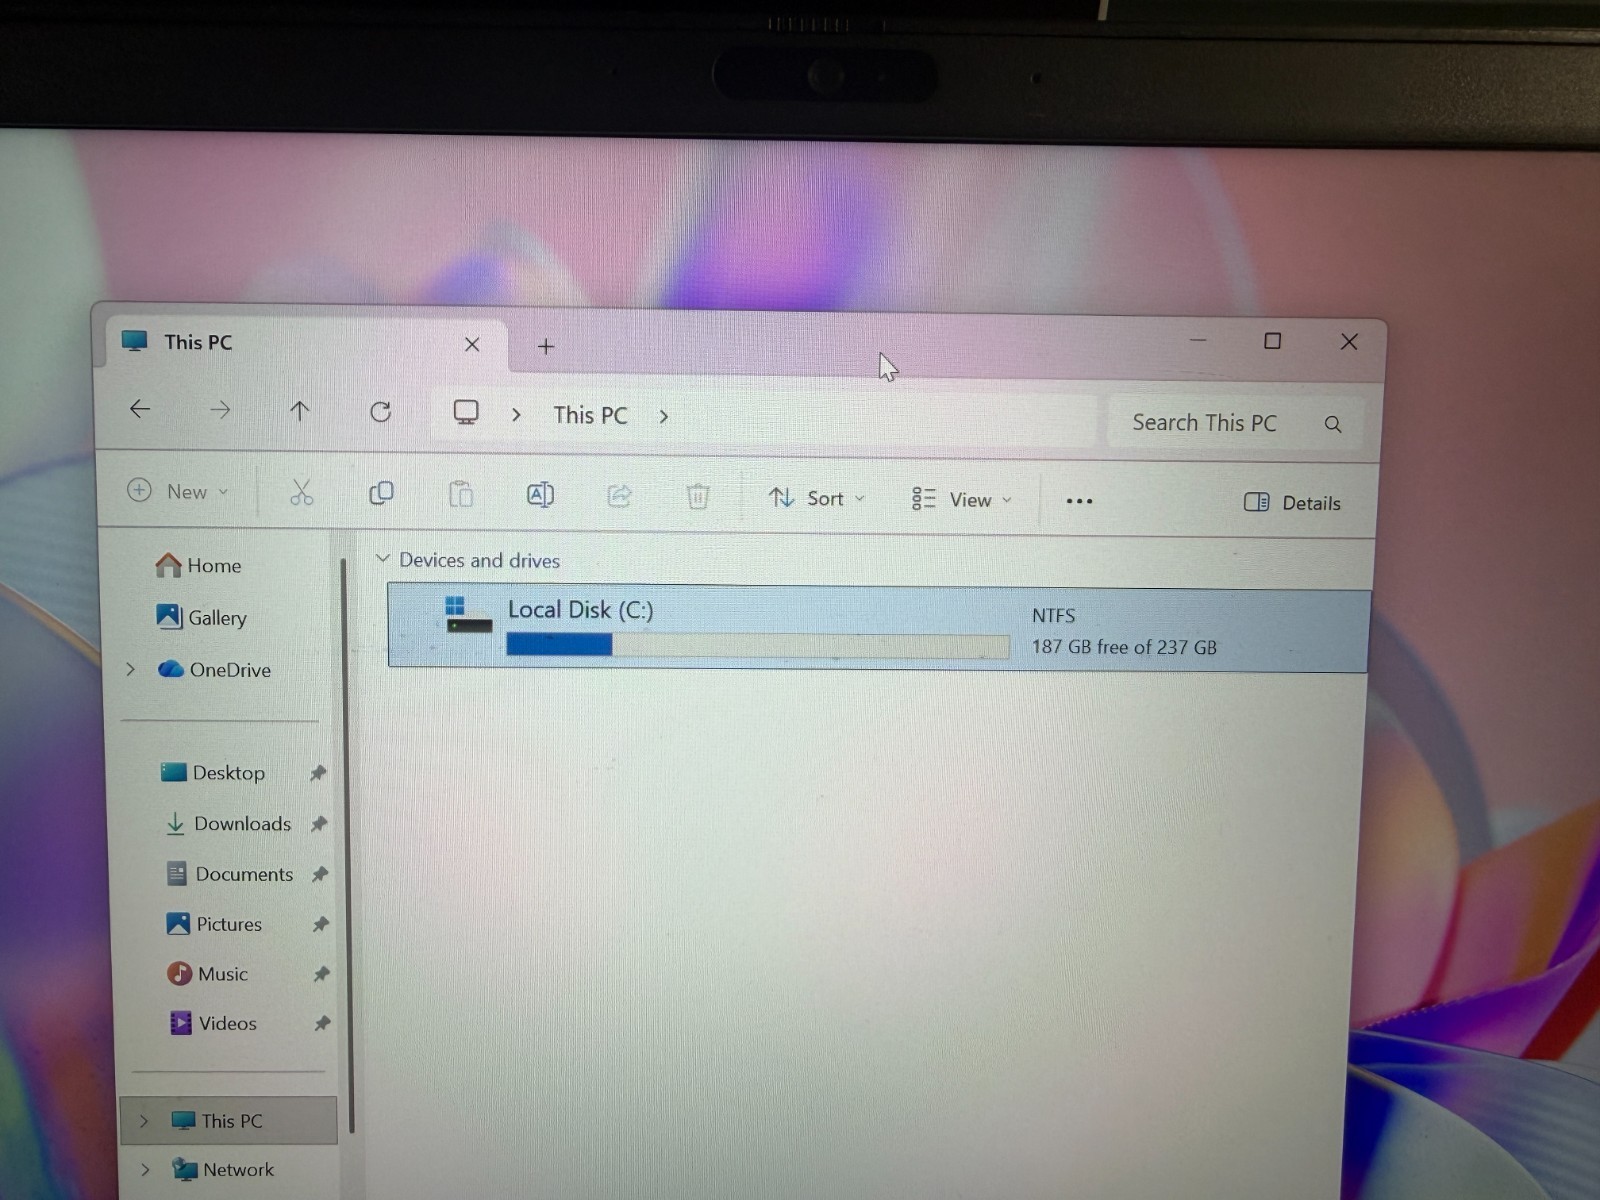Image resolution: width=1600 pixels, height=1200 pixels.
Task: Maximize the File Explorer window
Action: [x=1272, y=341]
